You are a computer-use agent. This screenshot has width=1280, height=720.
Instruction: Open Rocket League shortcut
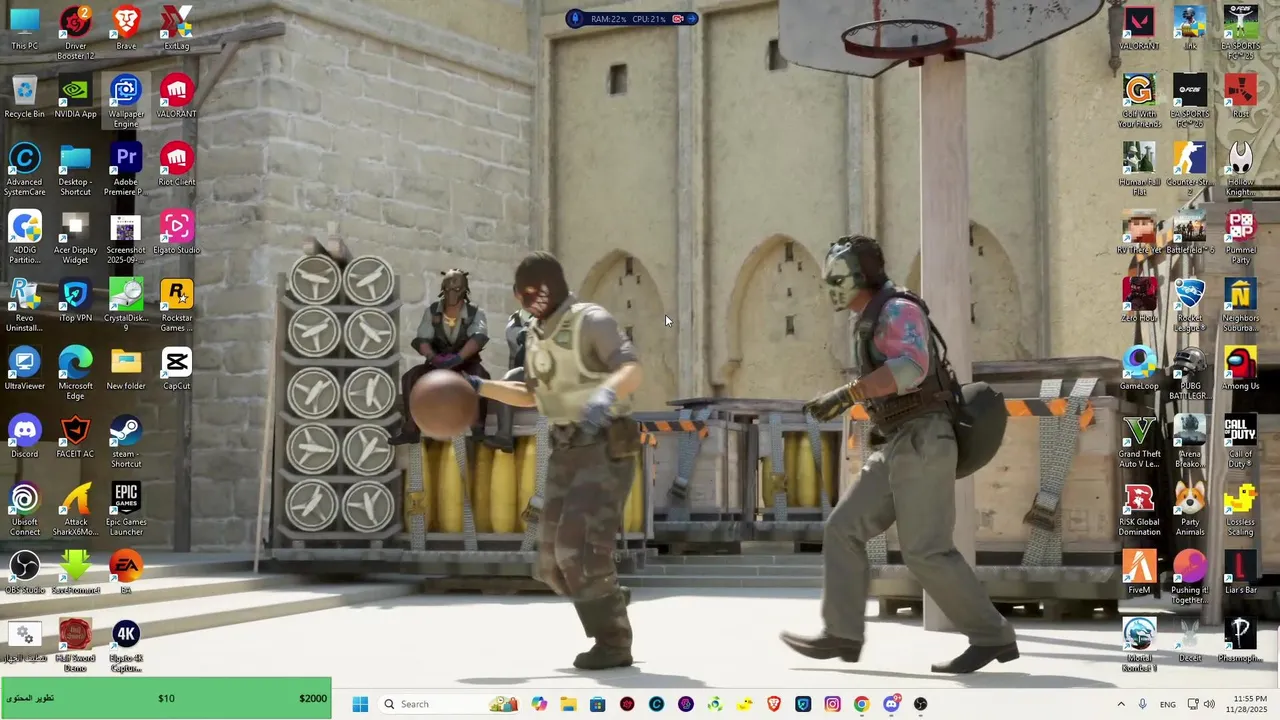point(1190,304)
